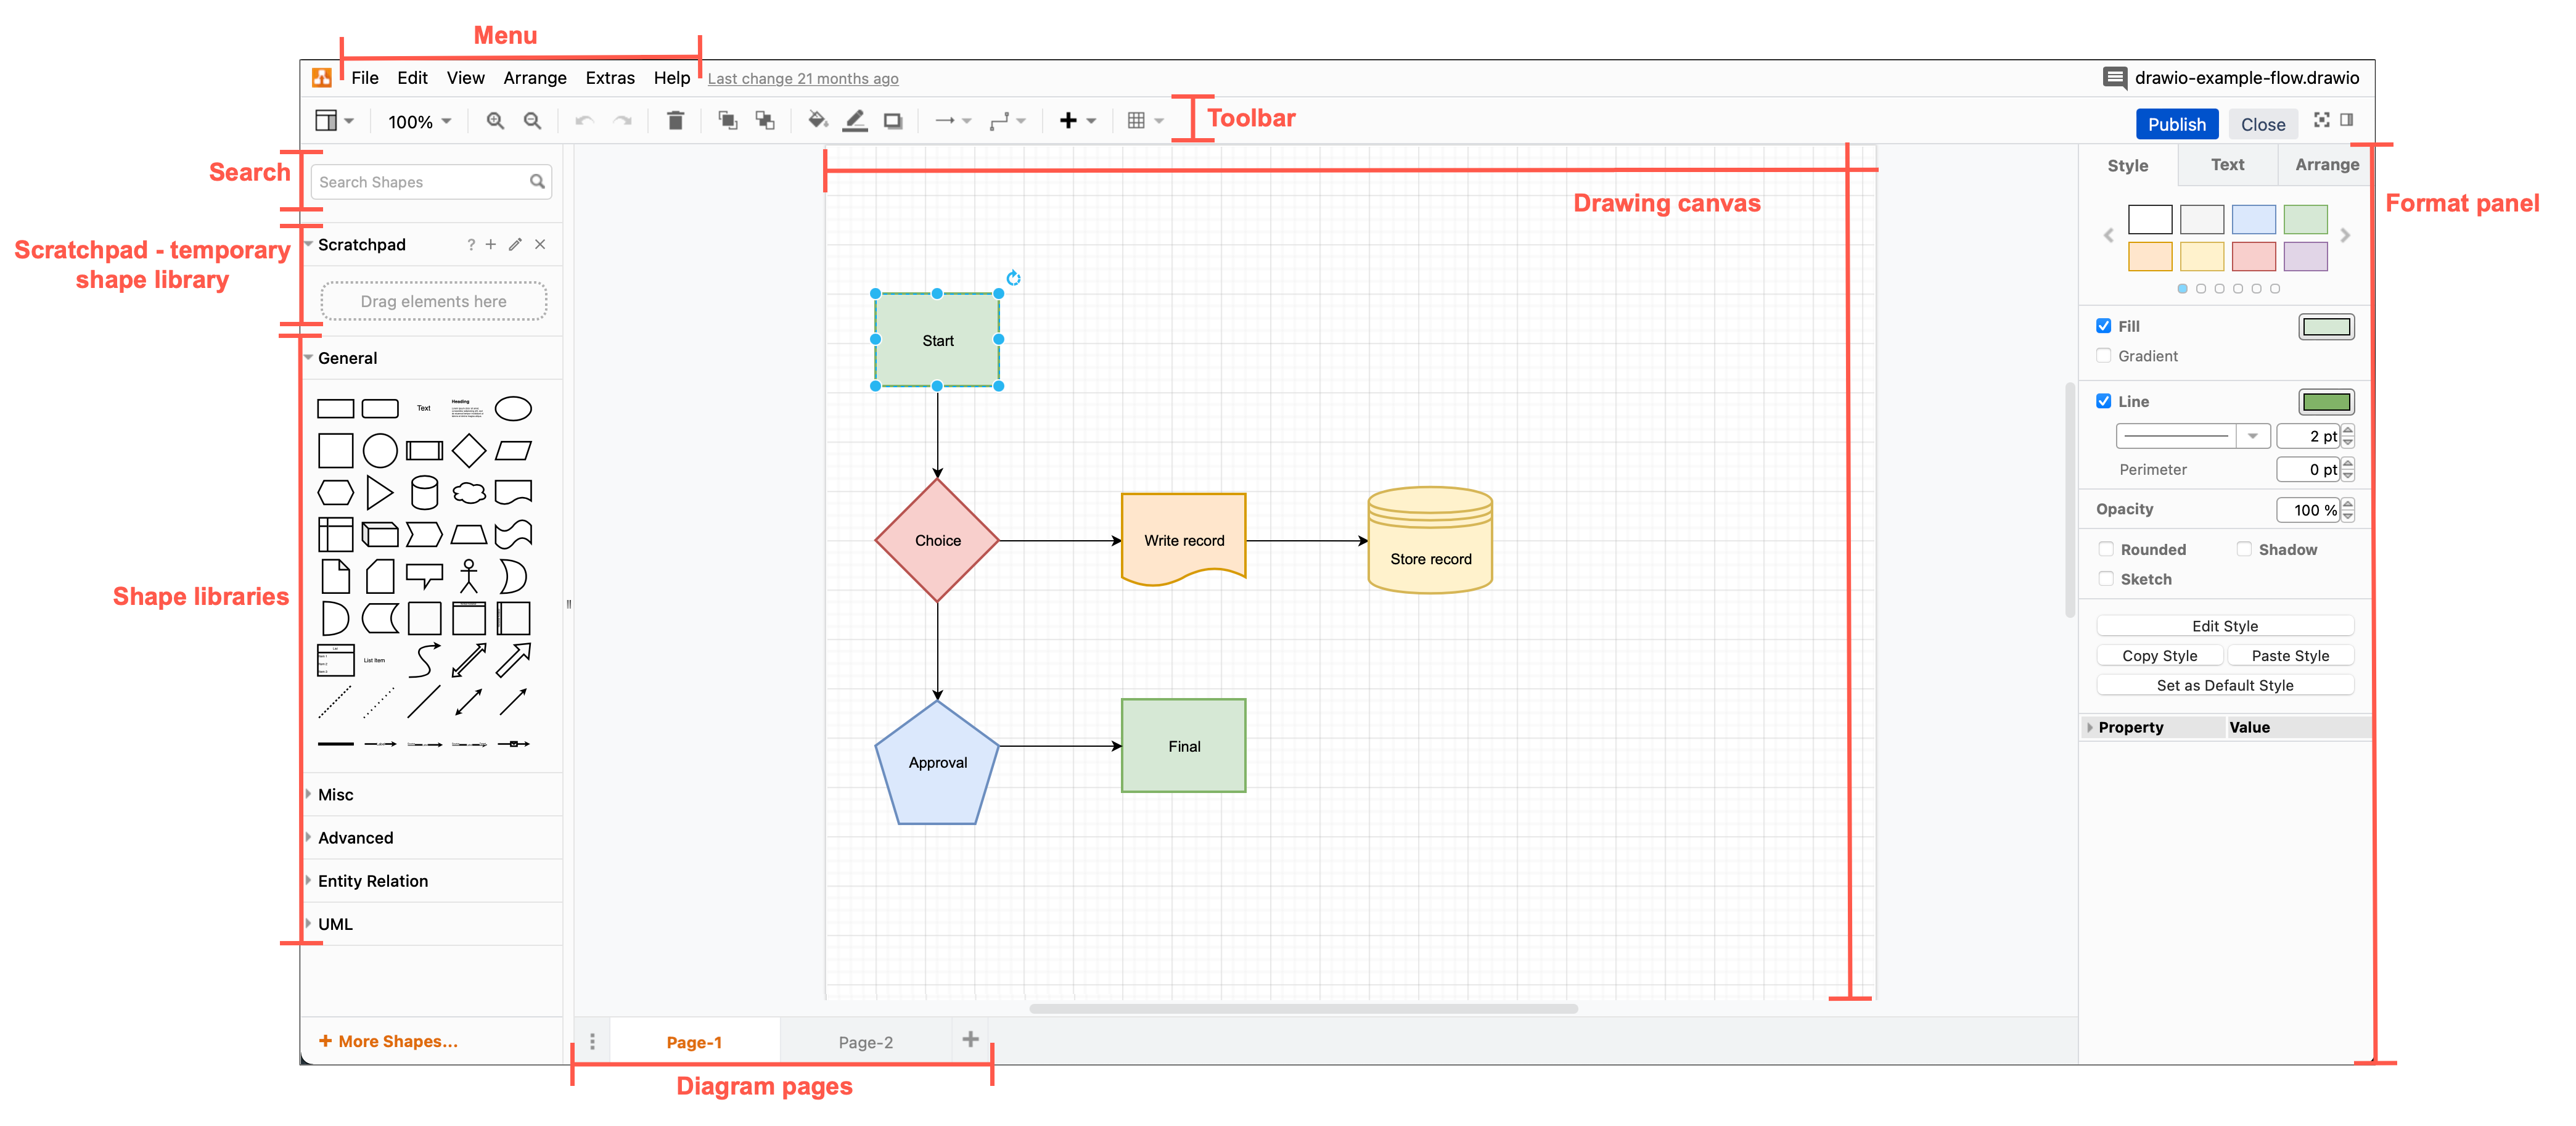Click the green Line color swatch

pyautogui.click(x=2327, y=401)
